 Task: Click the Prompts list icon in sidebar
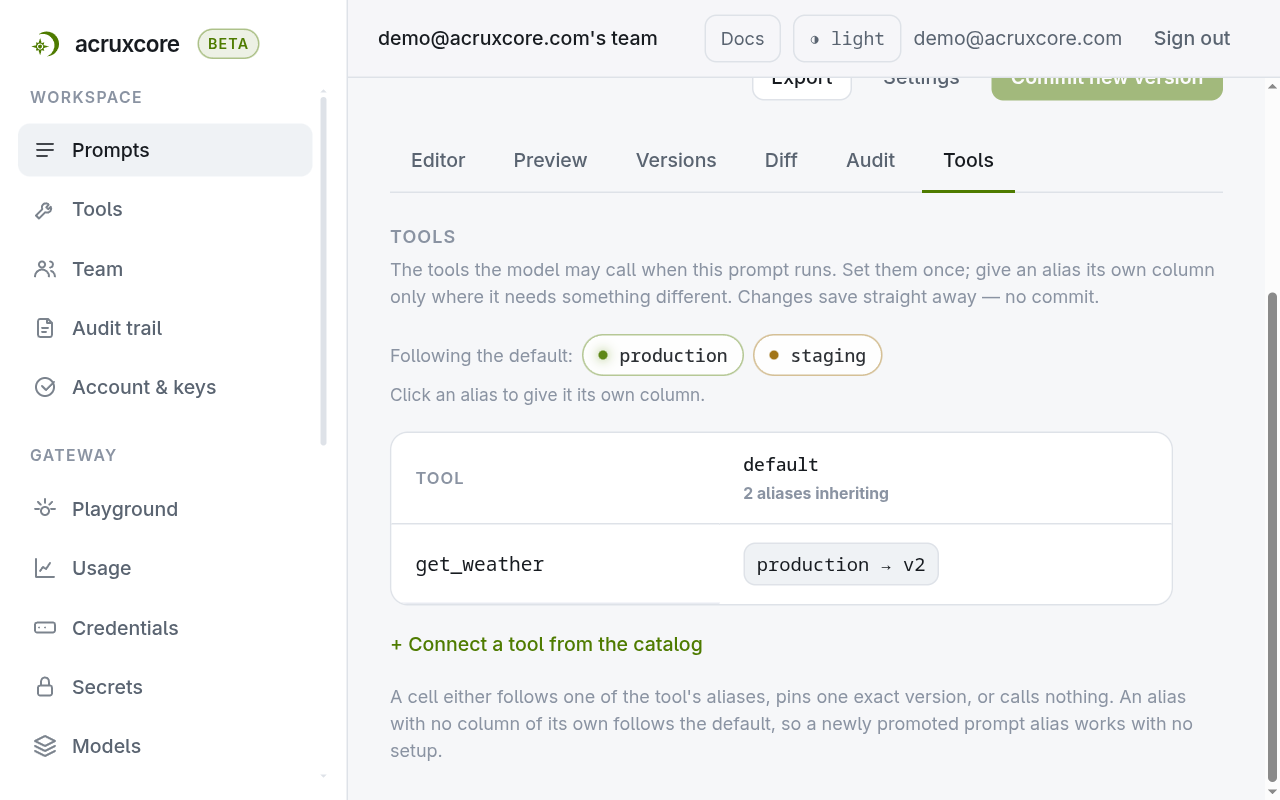[x=45, y=150]
